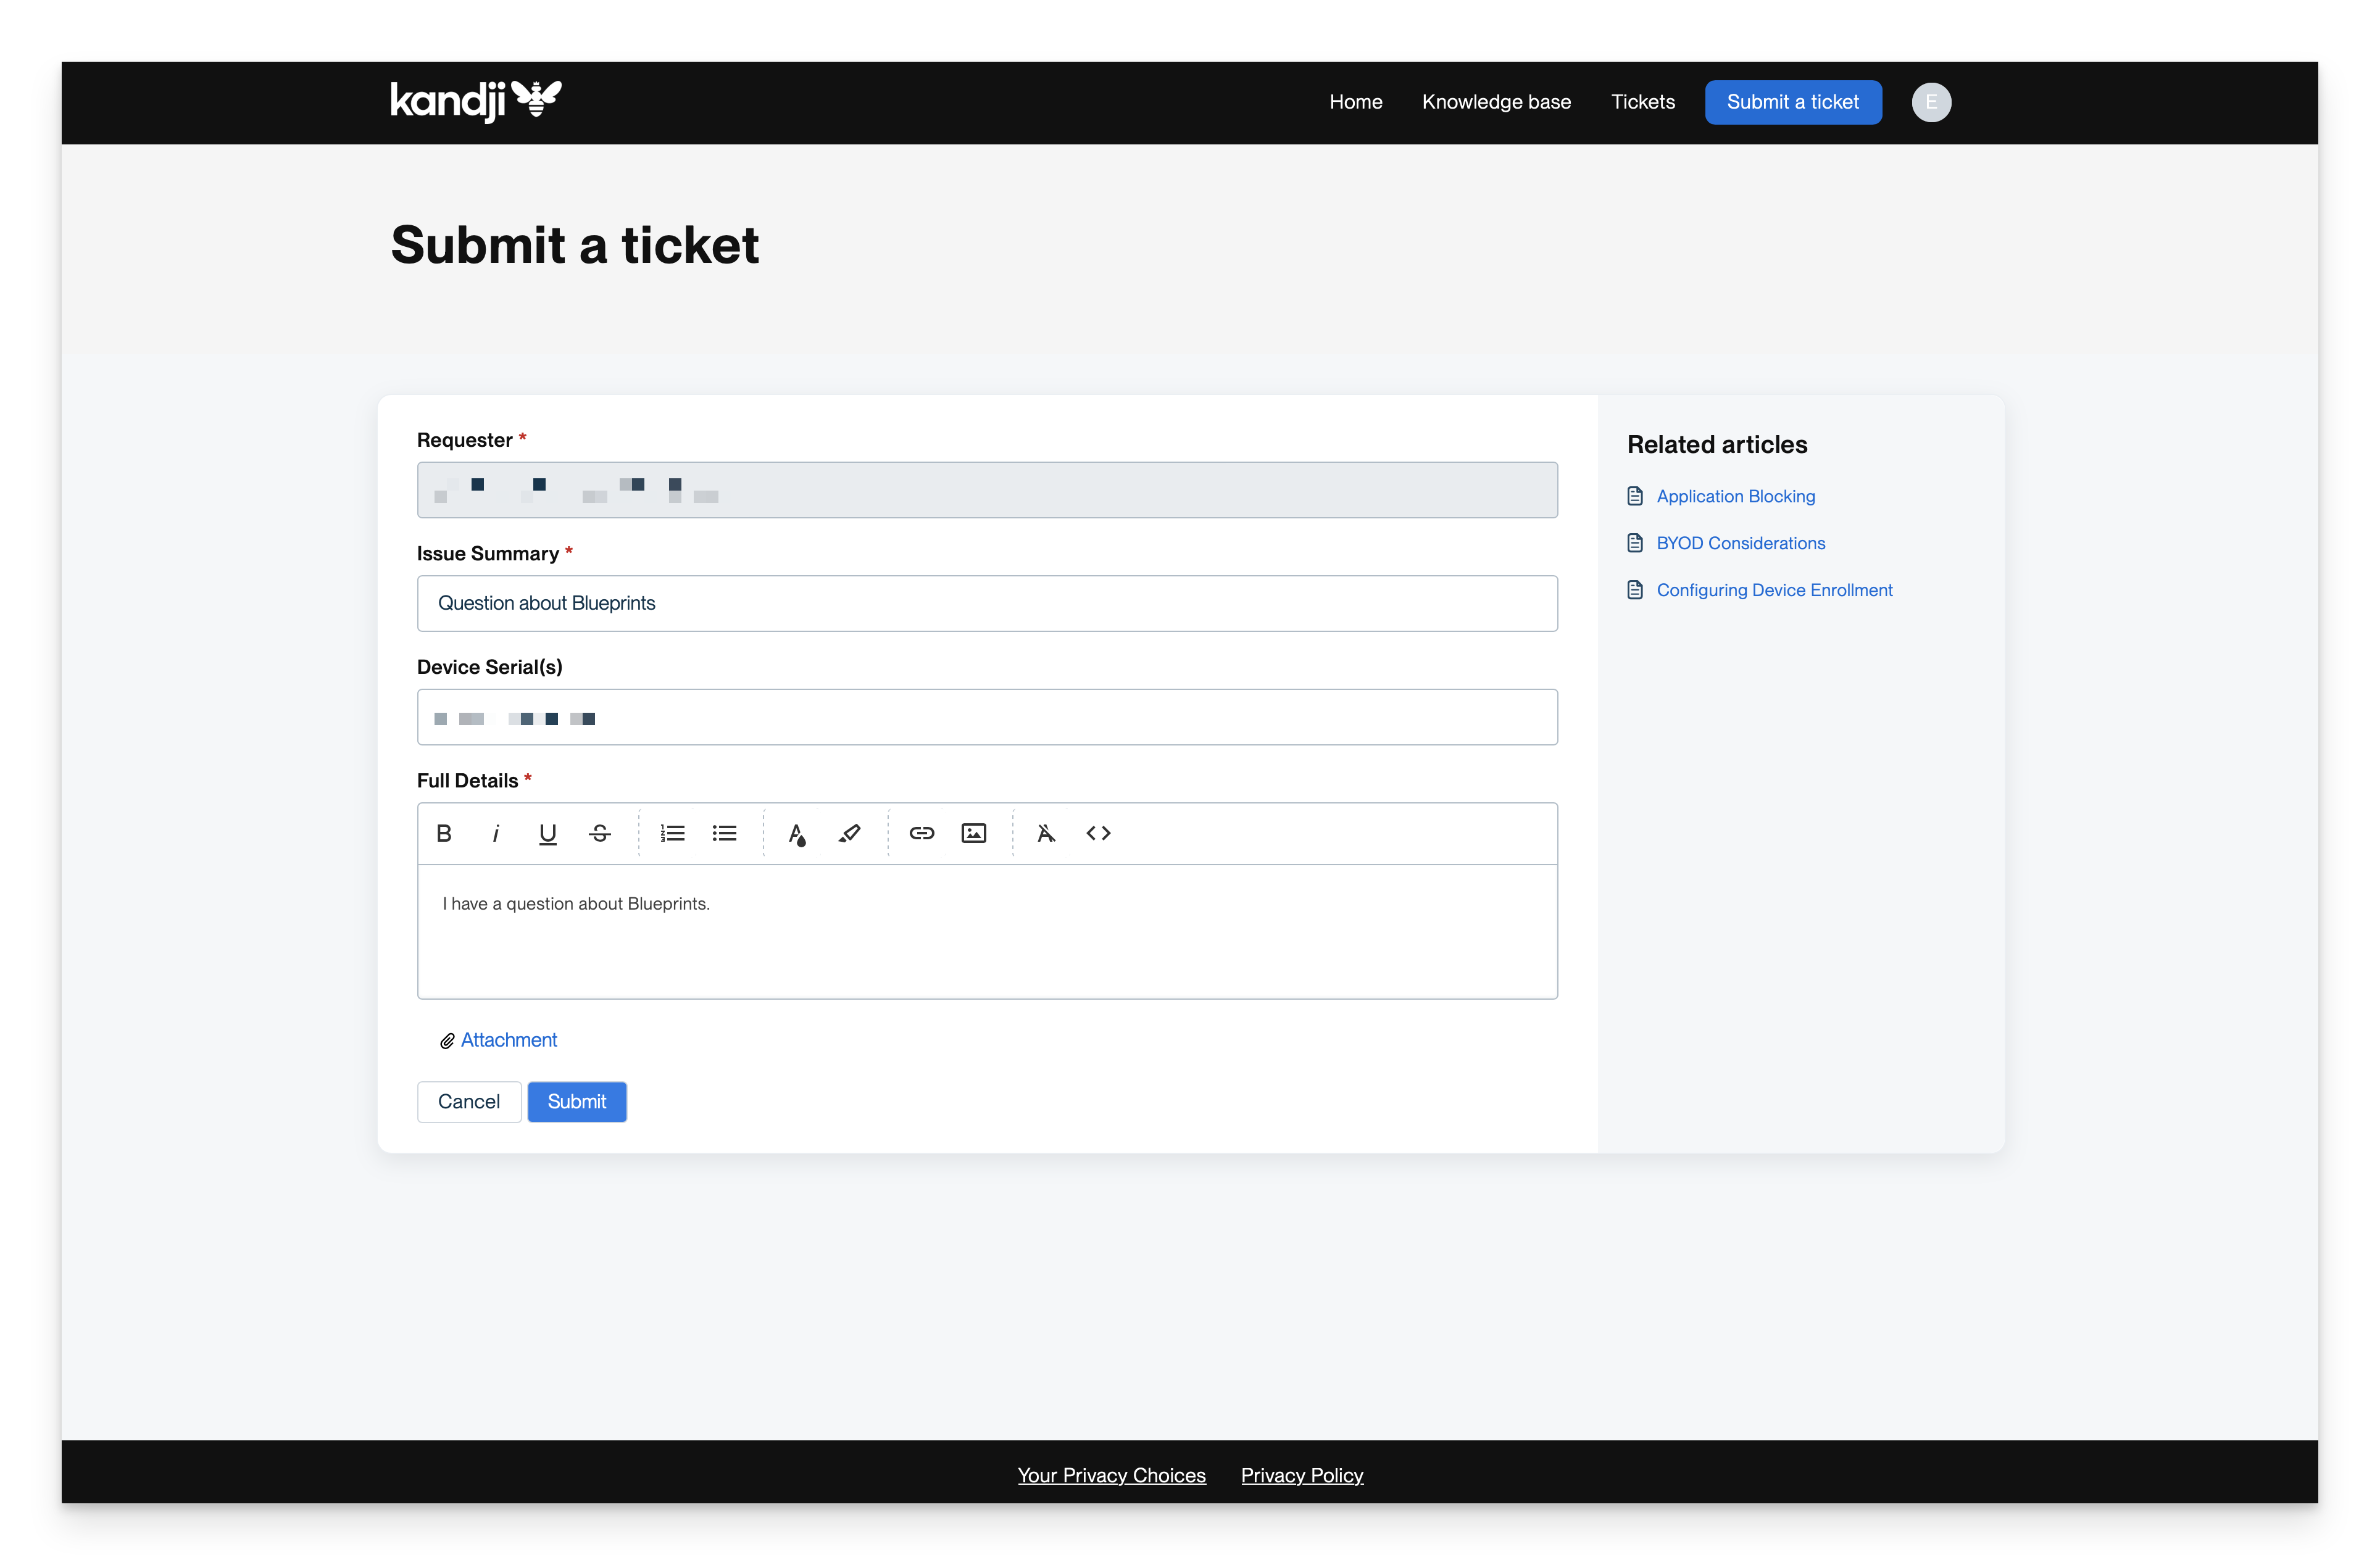The height and width of the screenshot is (1565, 2380).
Task: Insert a bullet list
Action: pyautogui.click(x=724, y=833)
